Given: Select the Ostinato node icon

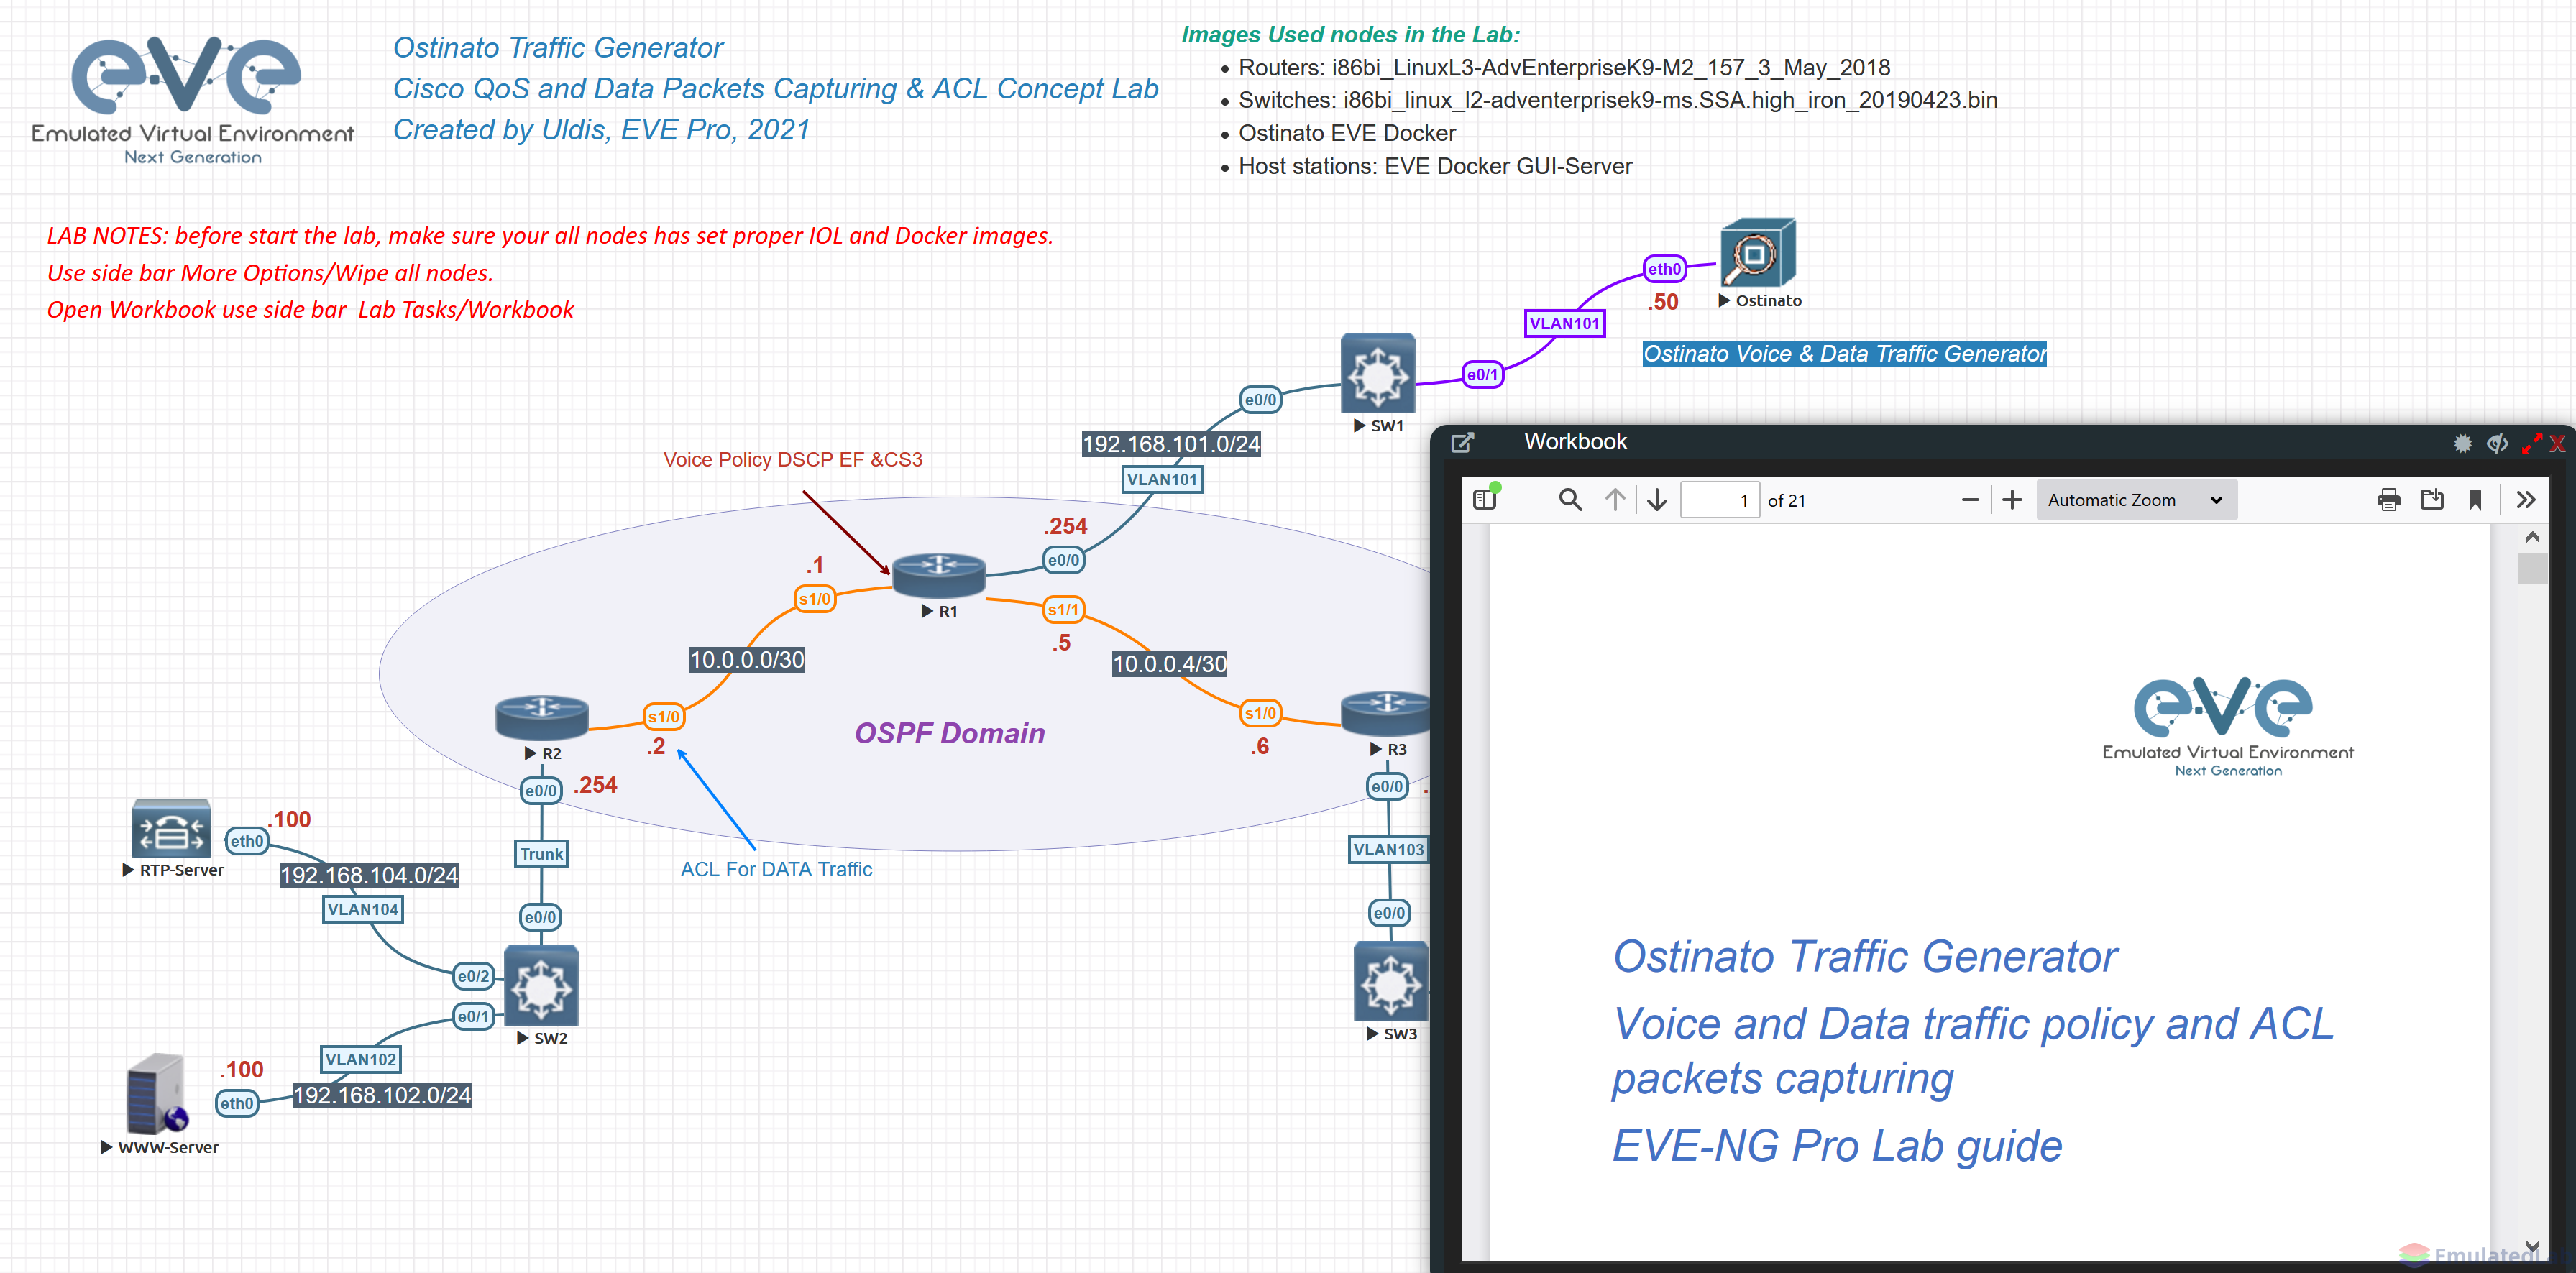Looking at the screenshot, I should pos(1757,253).
